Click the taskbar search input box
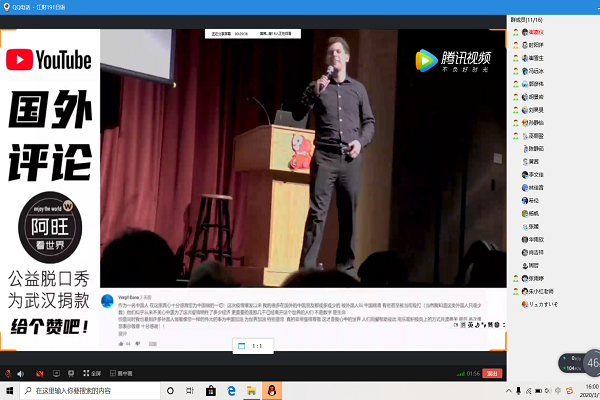This screenshot has height=400, width=600. coord(90,391)
